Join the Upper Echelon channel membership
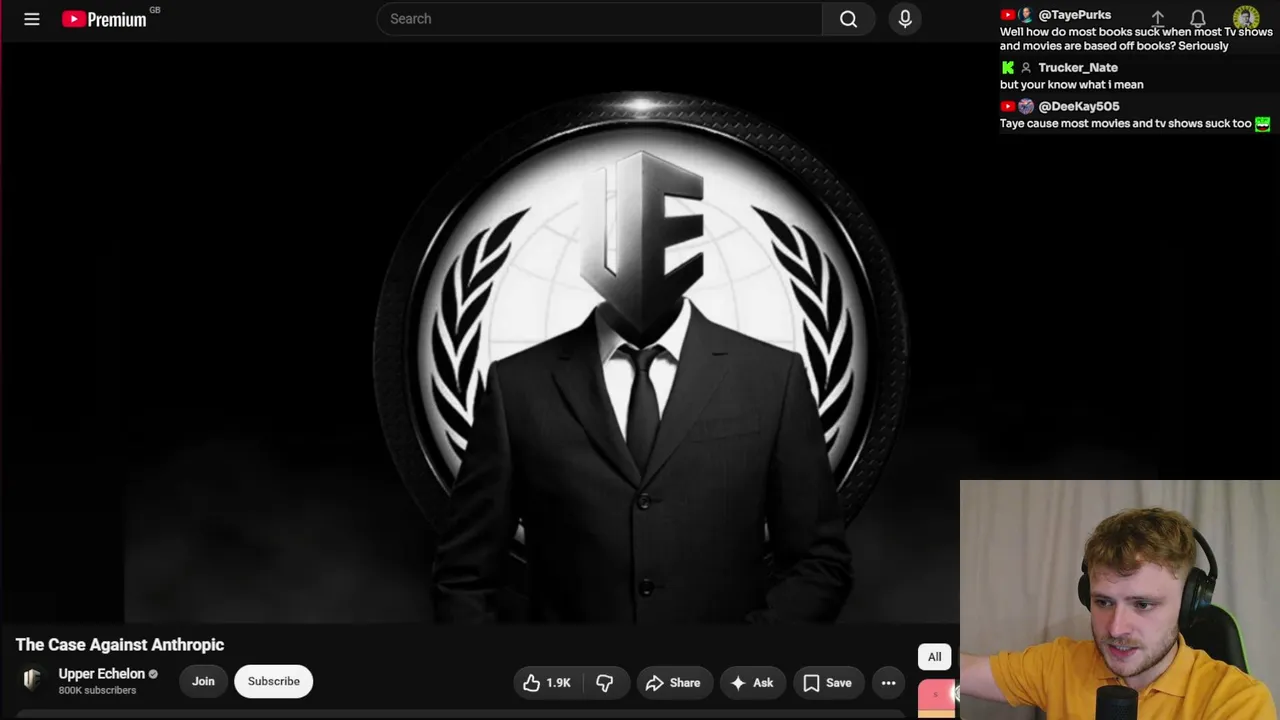The width and height of the screenshot is (1280, 720). pos(203,682)
